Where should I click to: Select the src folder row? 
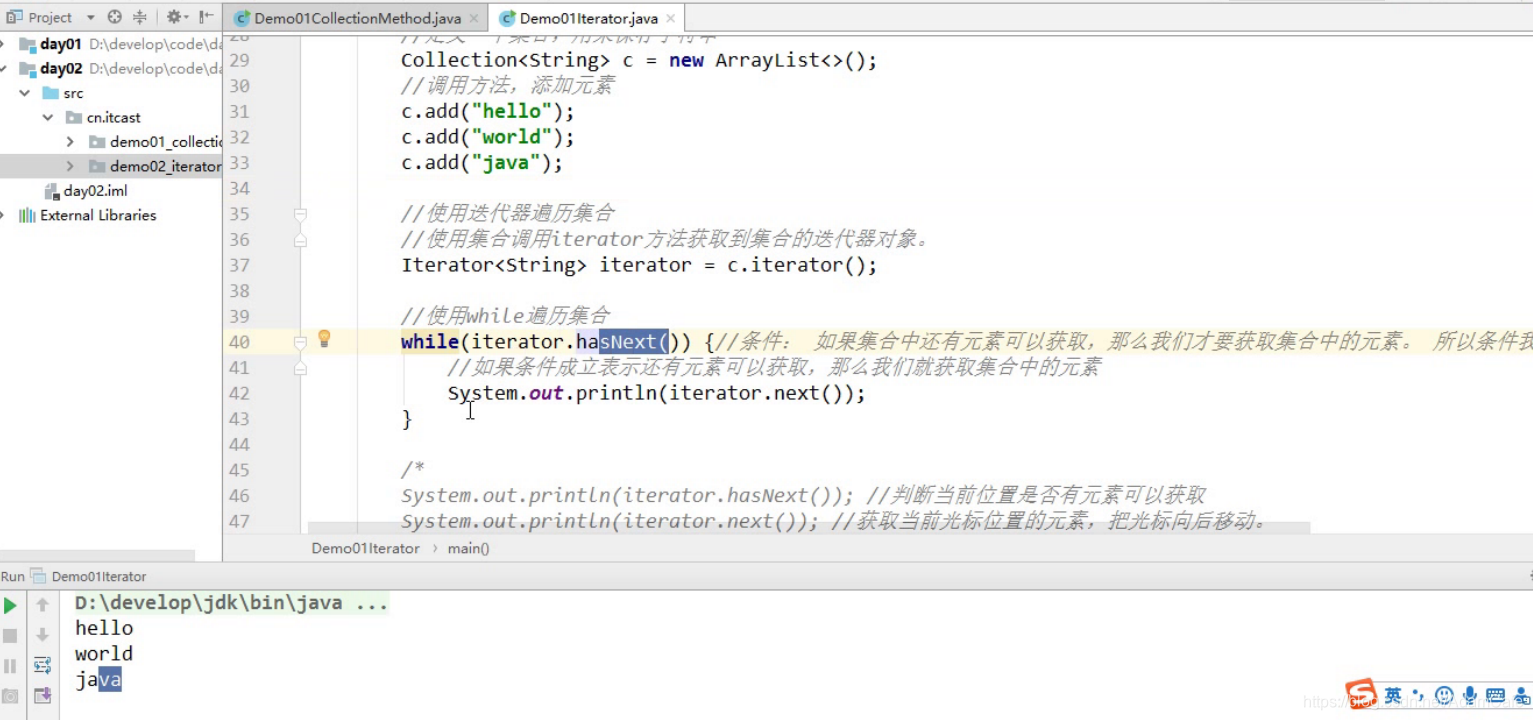tap(111, 93)
